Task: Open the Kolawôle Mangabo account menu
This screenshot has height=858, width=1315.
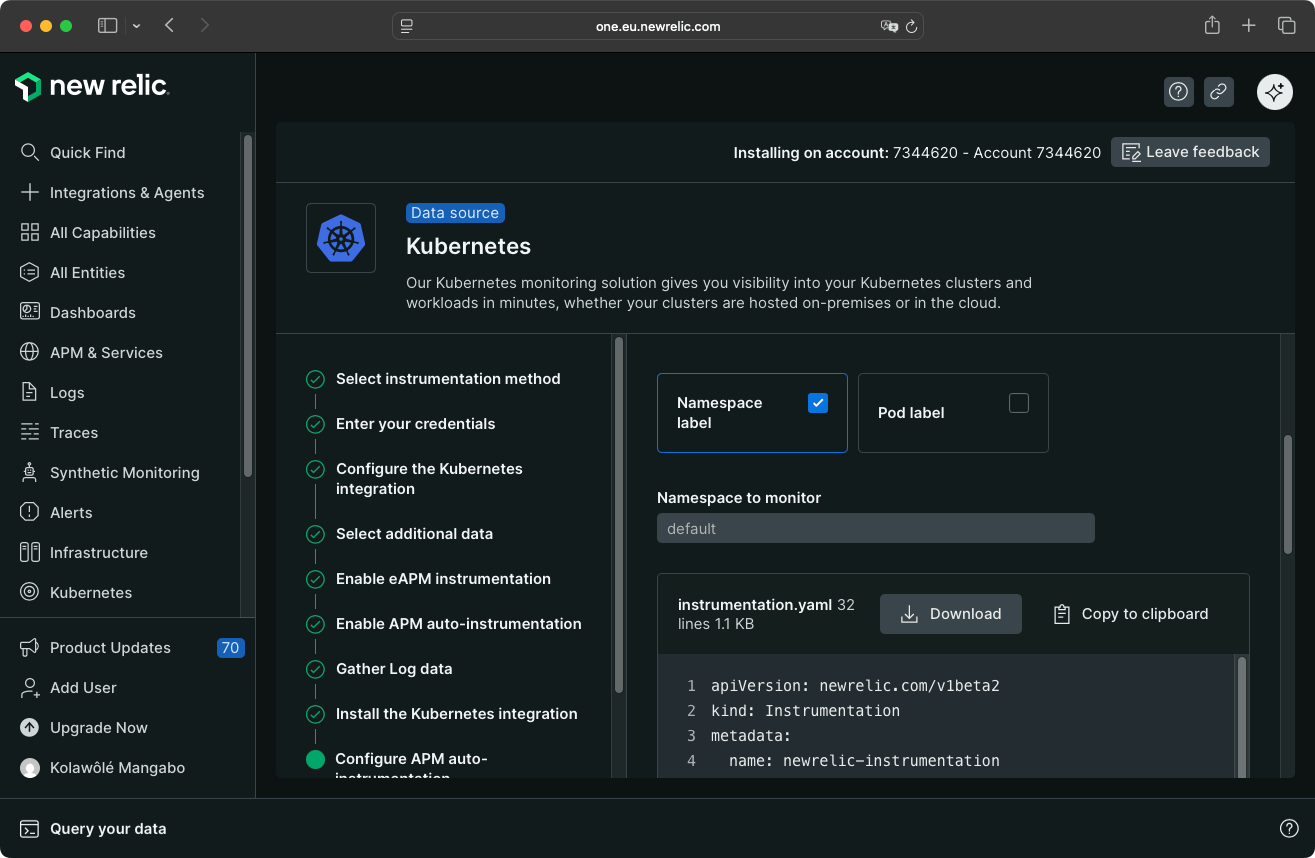Action: pos(117,767)
